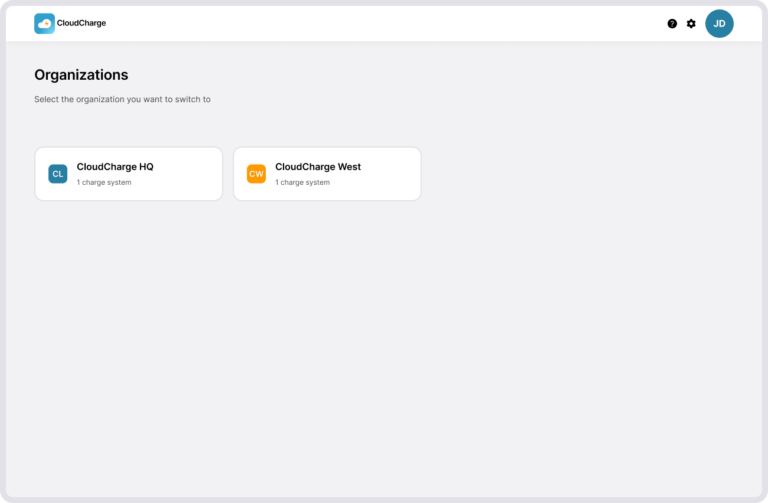Select the CloudCharge West title
768x503 pixels.
[x=318, y=167]
